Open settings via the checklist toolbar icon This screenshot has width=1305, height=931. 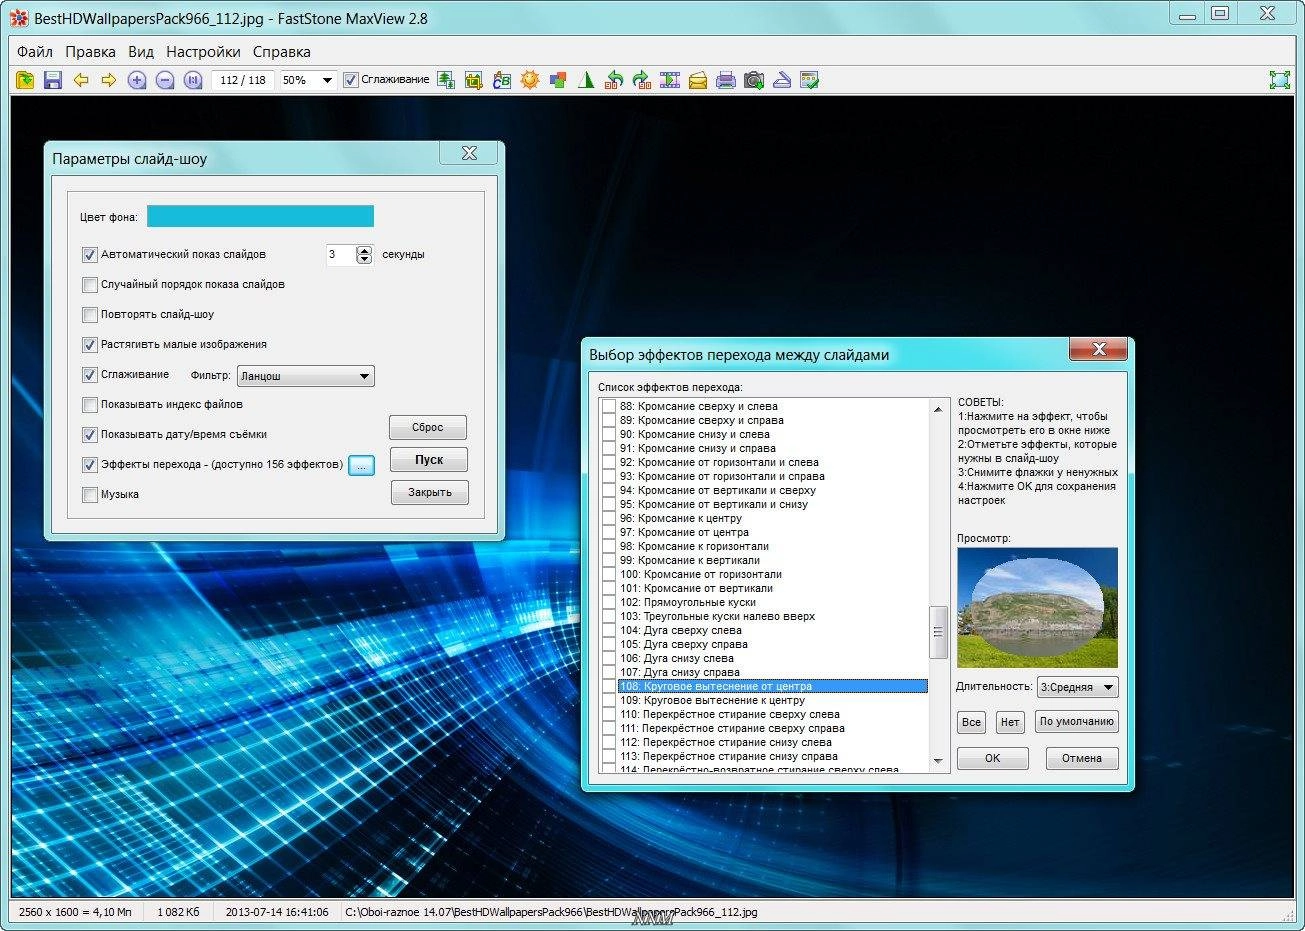click(x=810, y=80)
